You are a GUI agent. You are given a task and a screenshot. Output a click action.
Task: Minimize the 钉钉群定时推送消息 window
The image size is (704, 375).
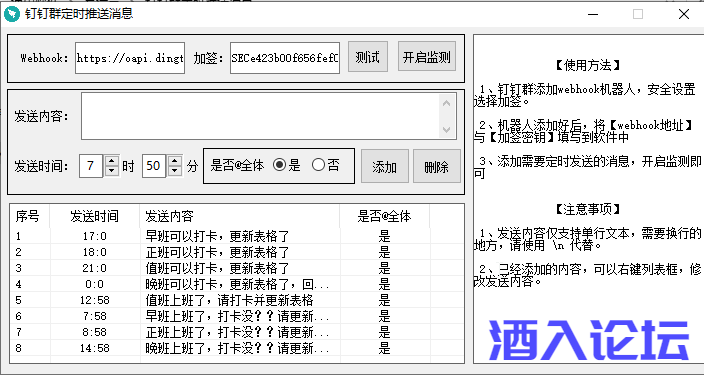[x=593, y=14]
